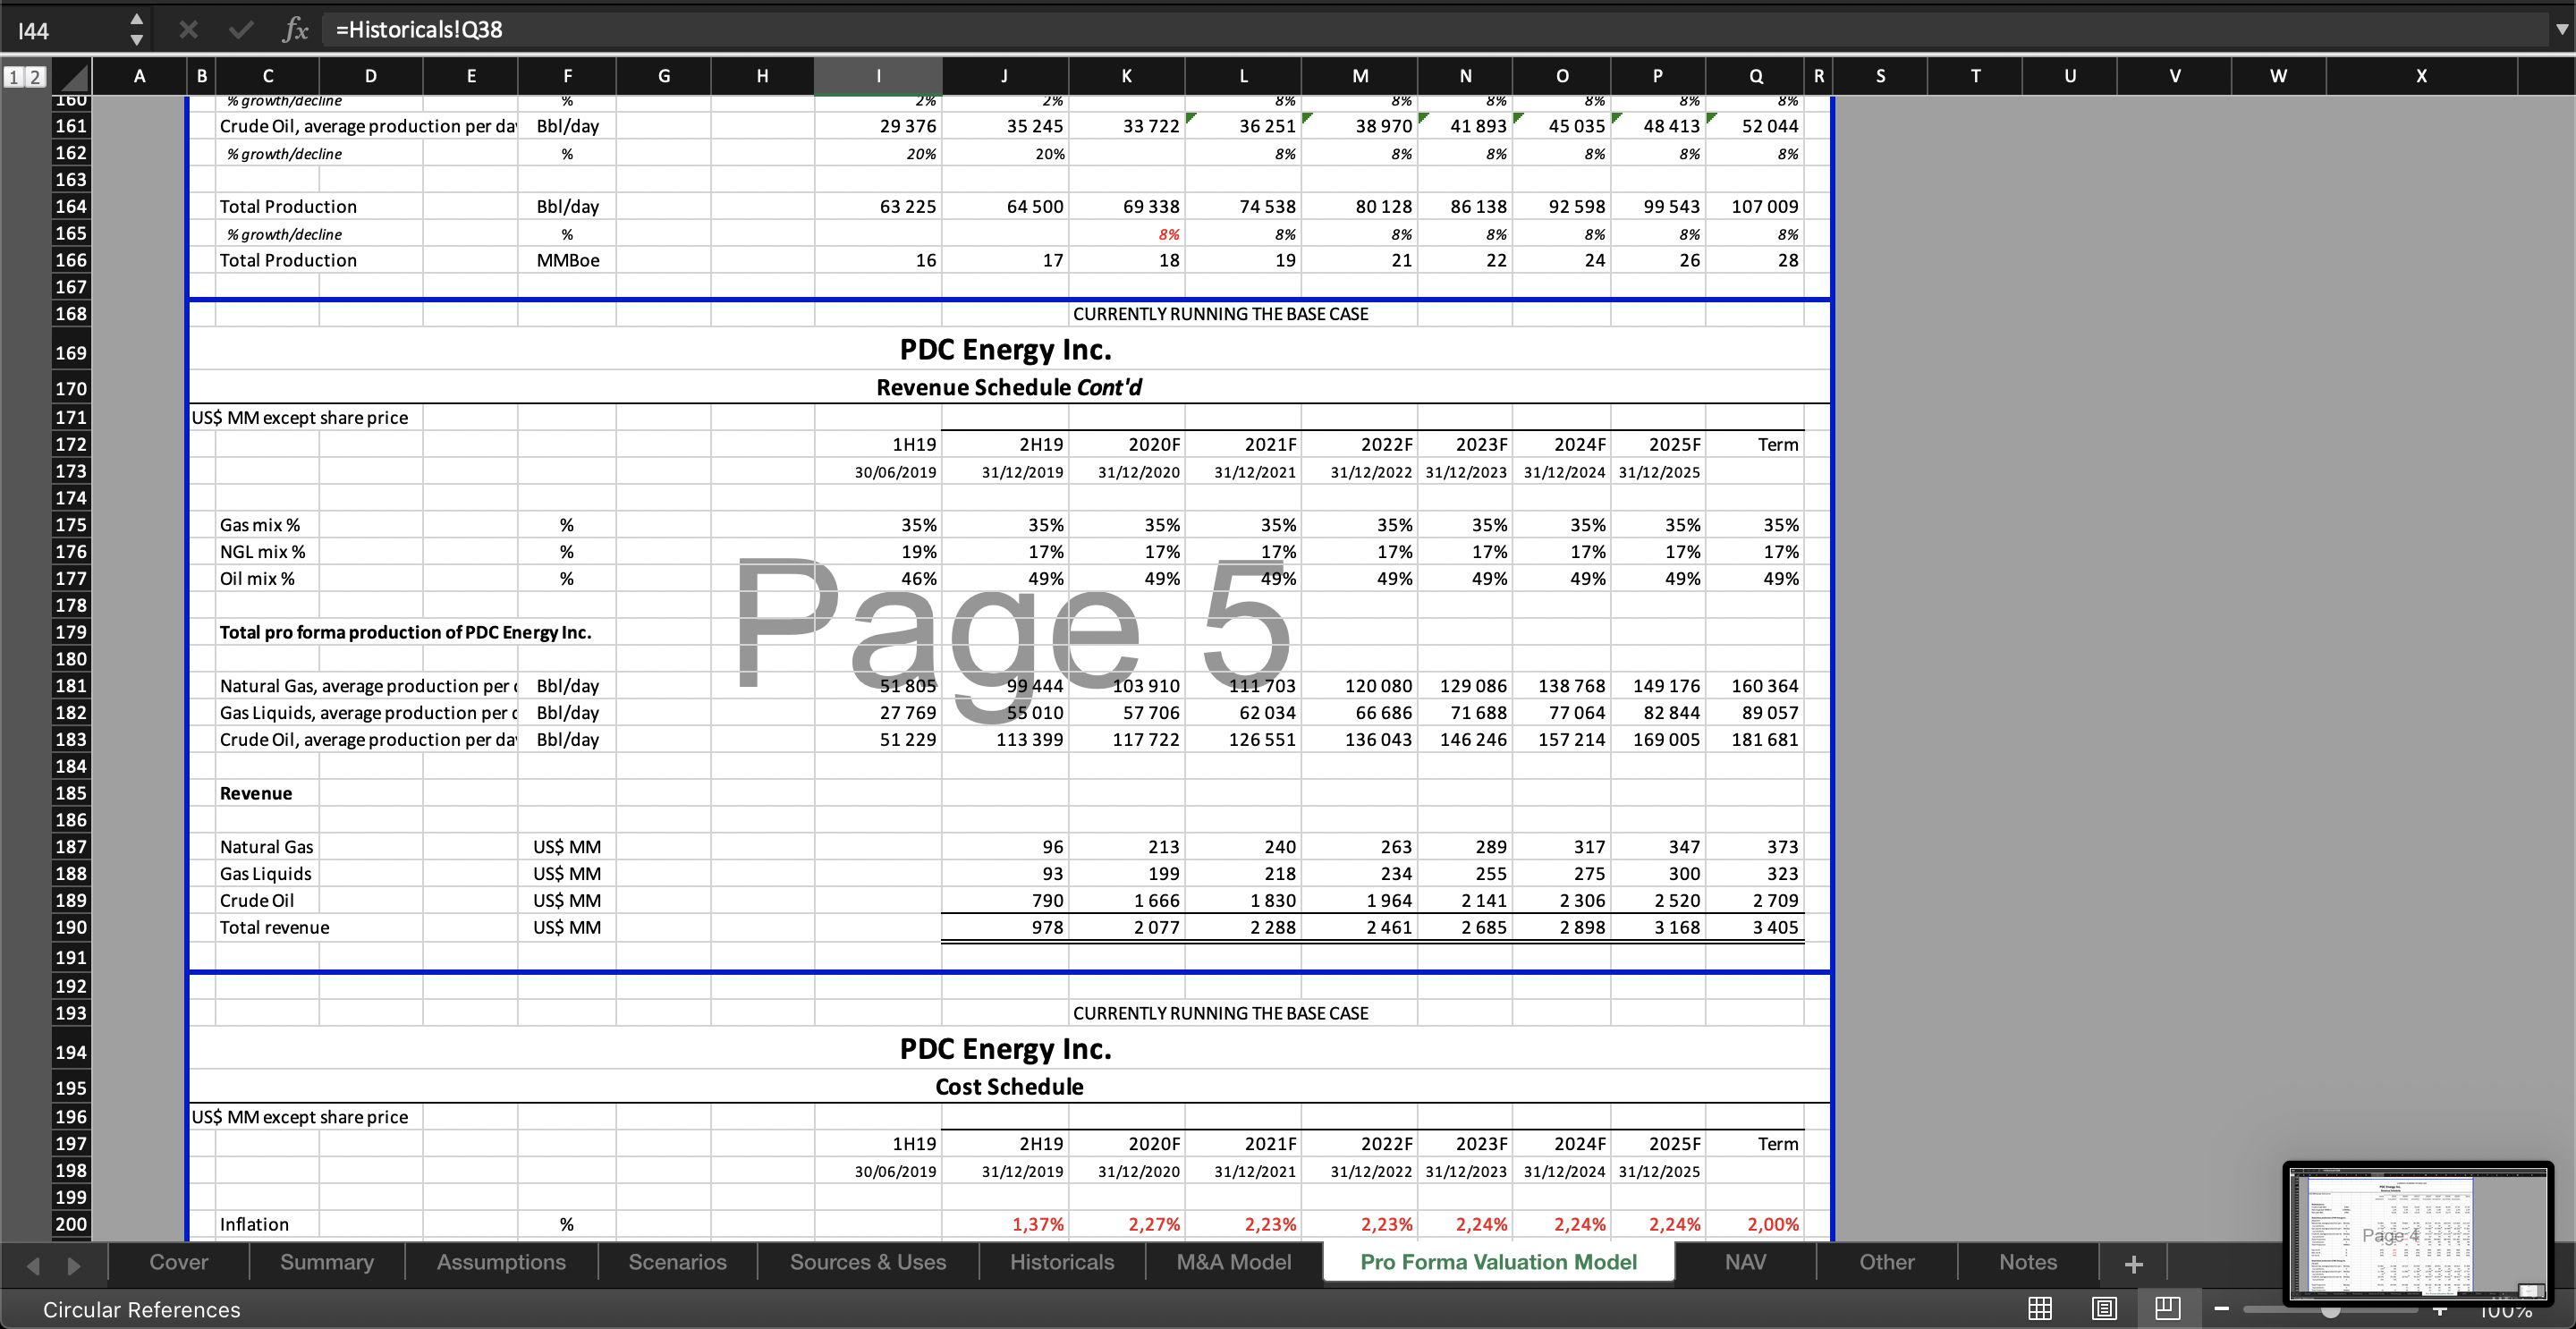Click the formula bar showing =Historicals!Q38
The width and height of the screenshot is (2576, 1329).
(1430, 30)
